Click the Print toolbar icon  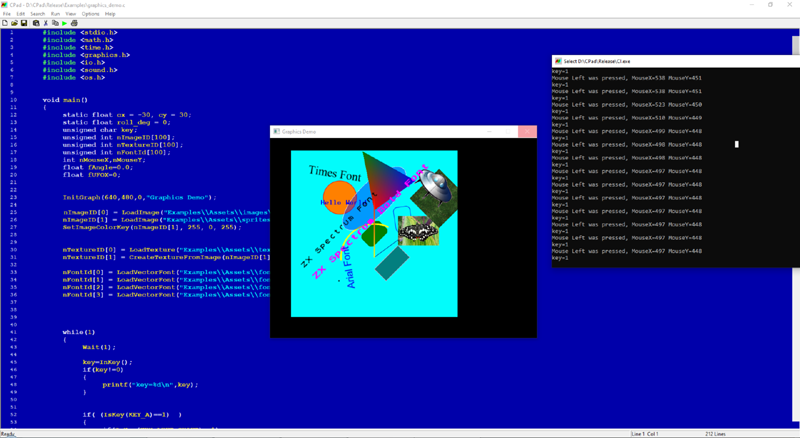coord(73,22)
